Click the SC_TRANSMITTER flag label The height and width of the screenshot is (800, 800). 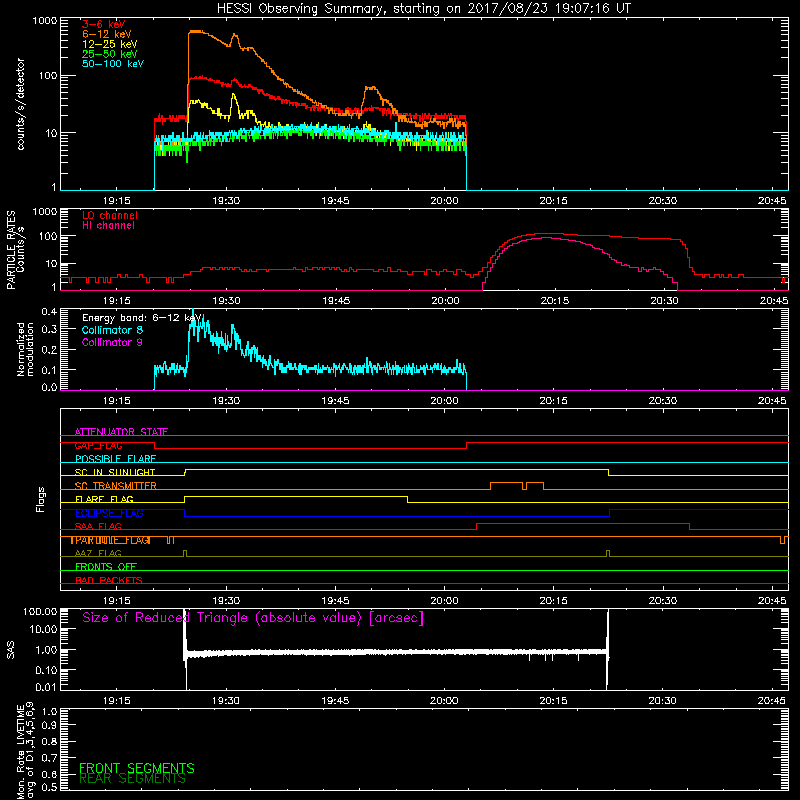click(116, 486)
